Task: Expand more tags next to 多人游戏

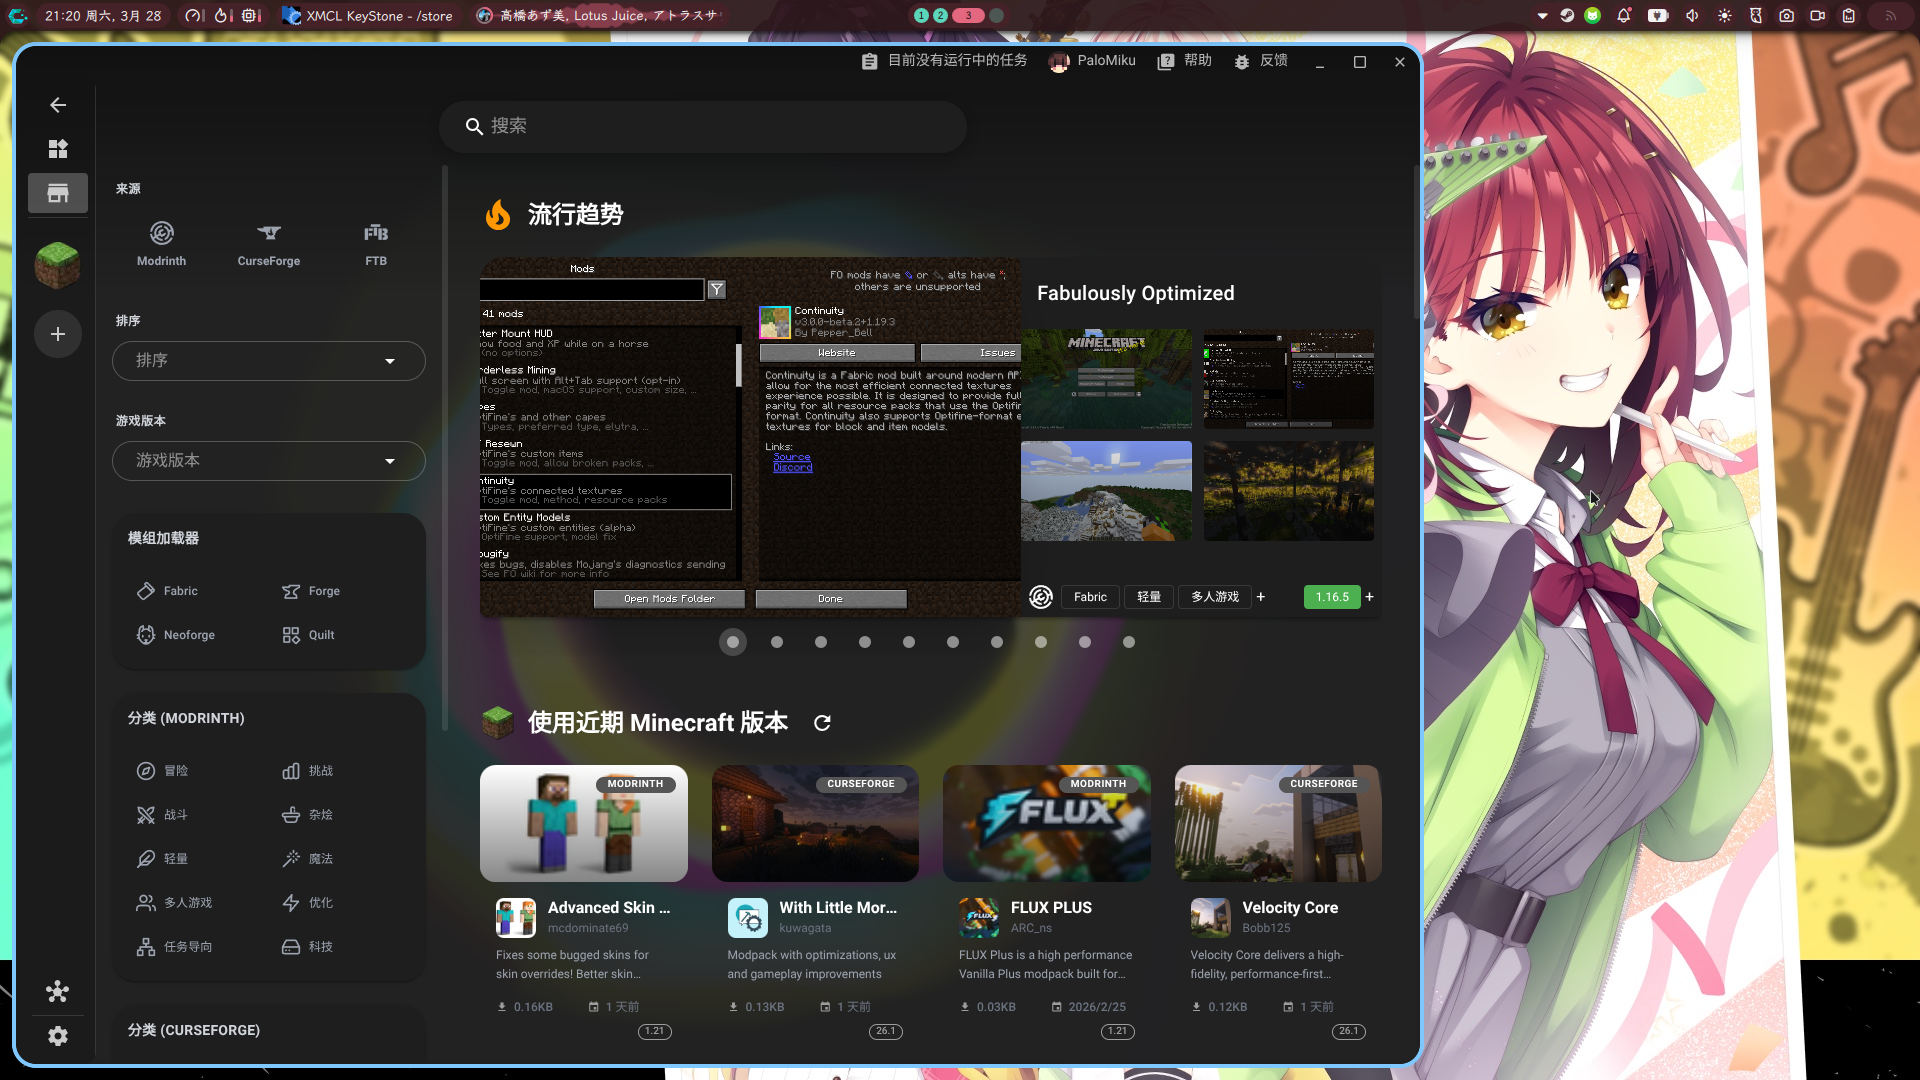Action: [x=1261, y=597]
